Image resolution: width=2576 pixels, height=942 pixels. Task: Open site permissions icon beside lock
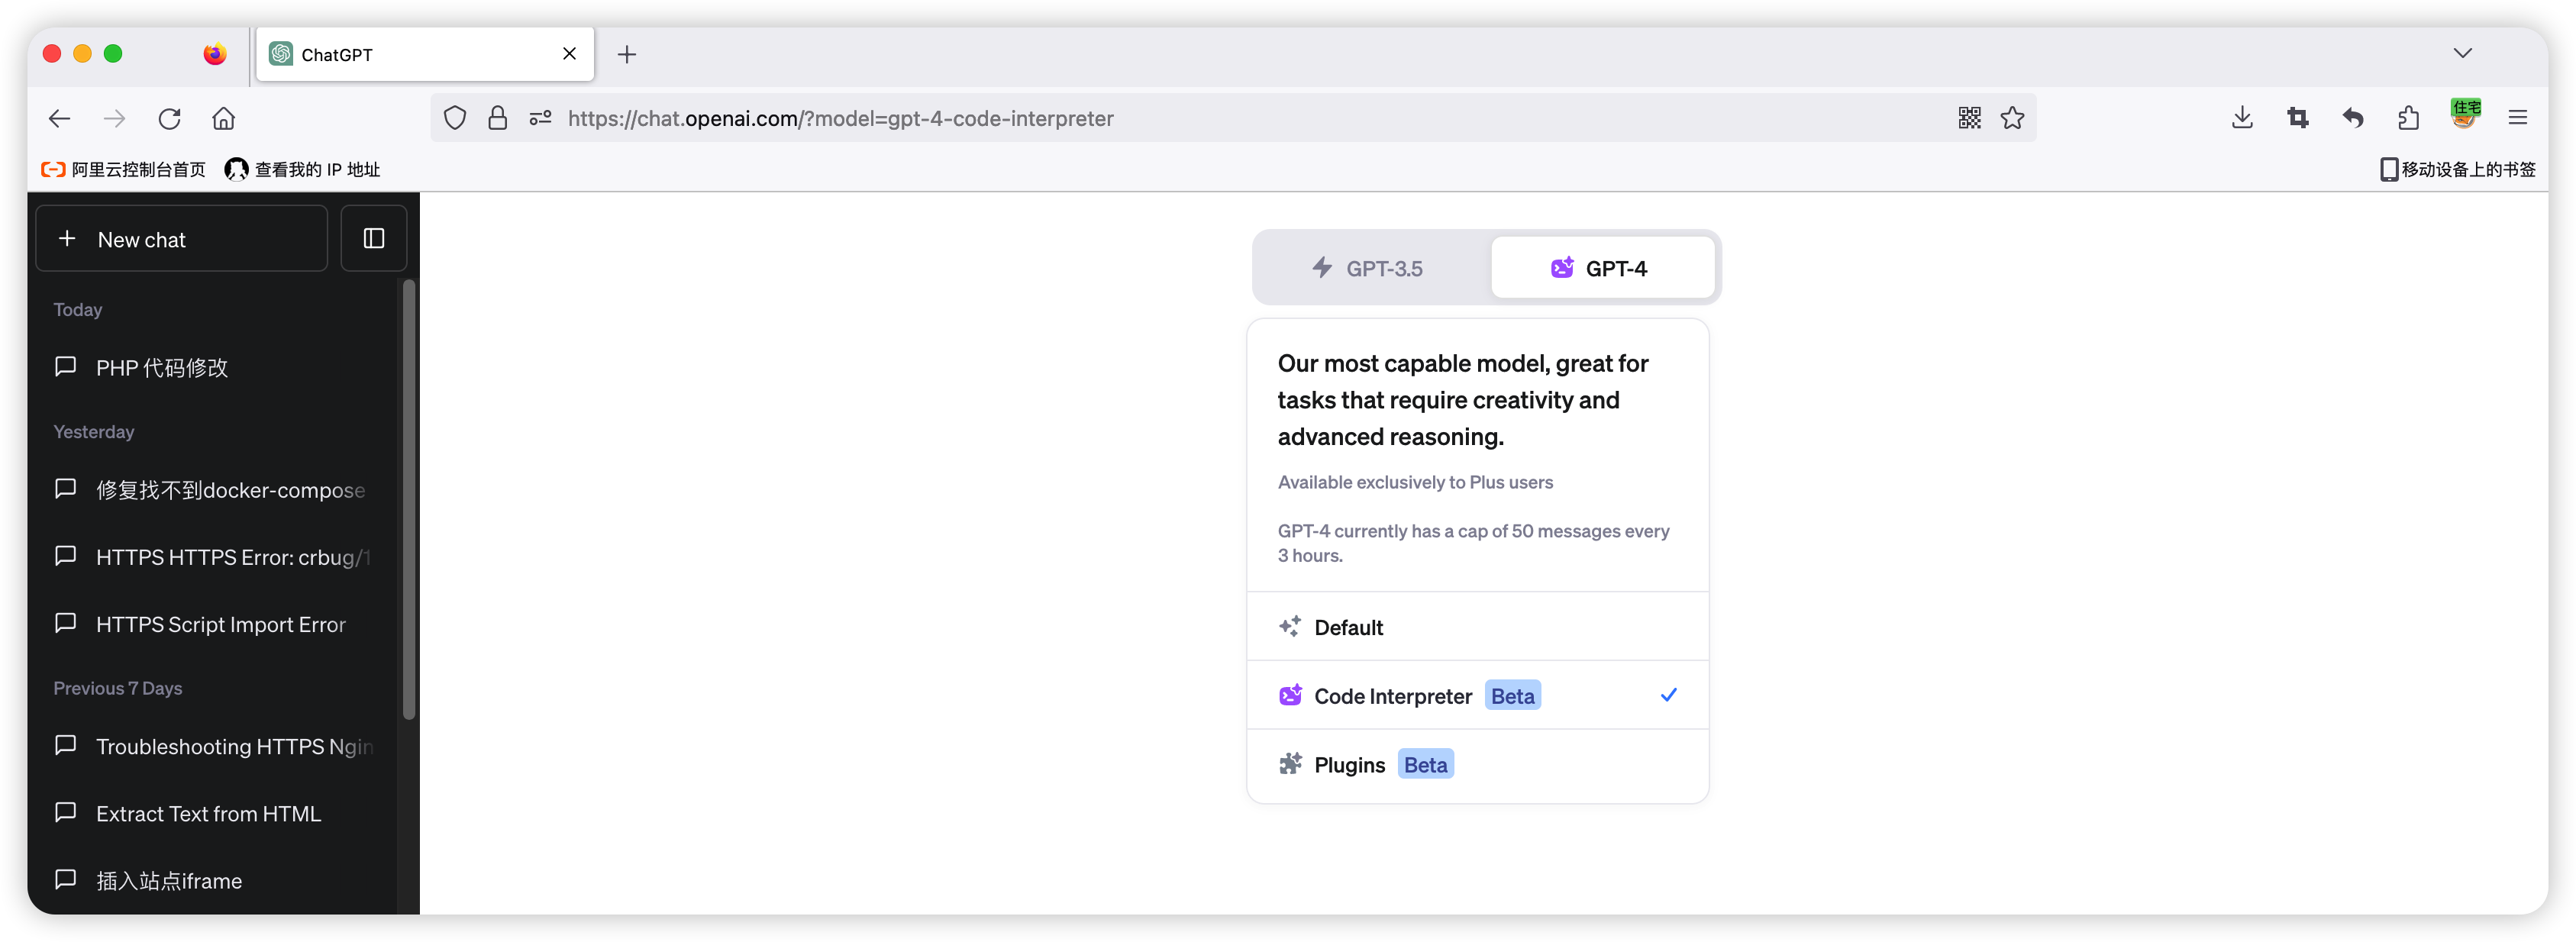pyautogui.click(x=540, y=118)
